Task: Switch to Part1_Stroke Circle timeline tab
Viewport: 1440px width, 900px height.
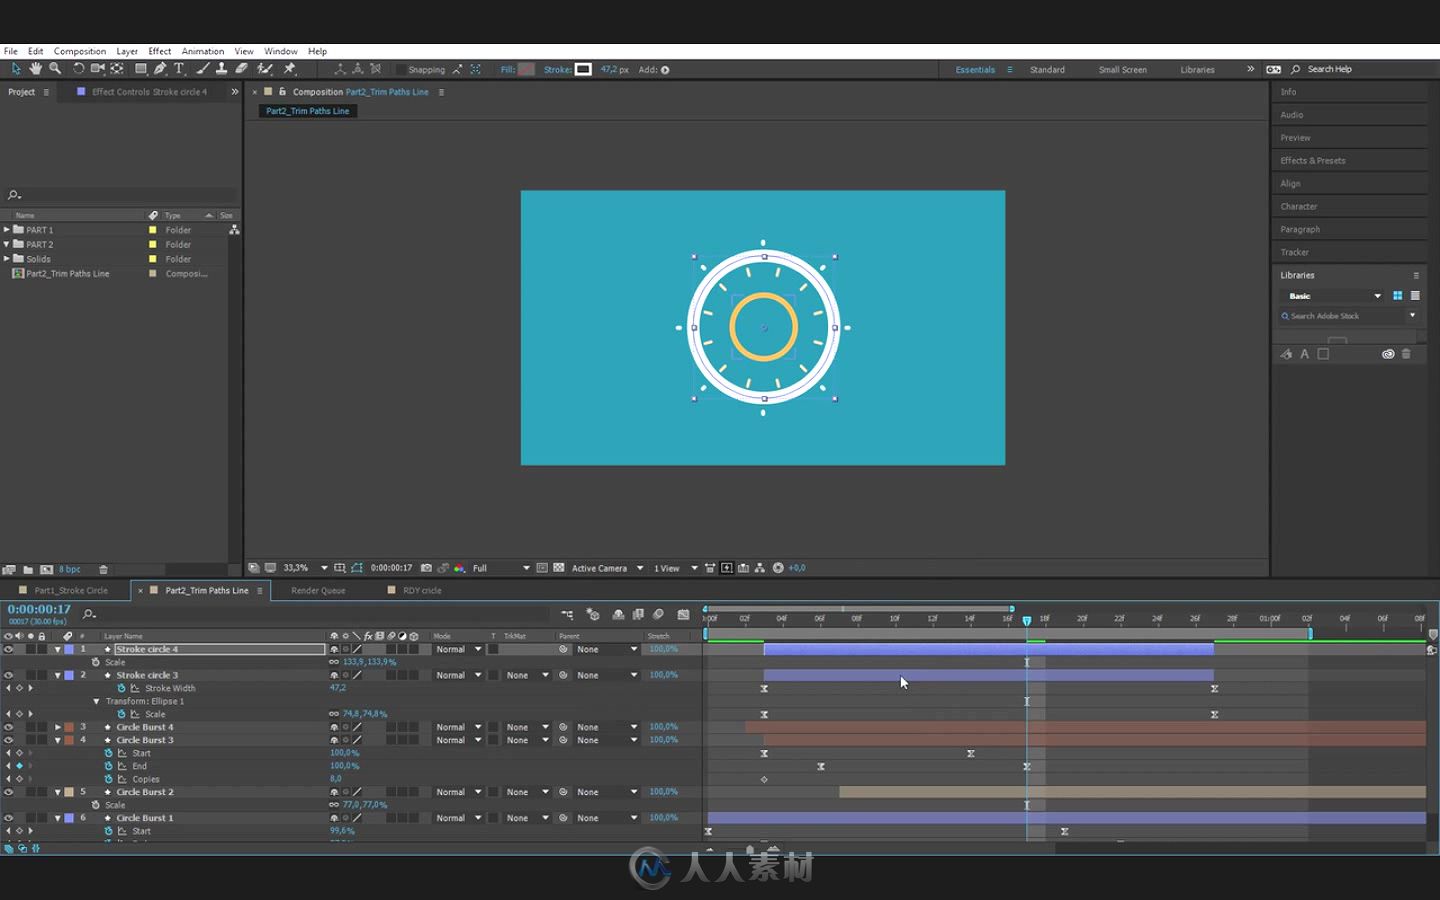Action: click(69, 590)
